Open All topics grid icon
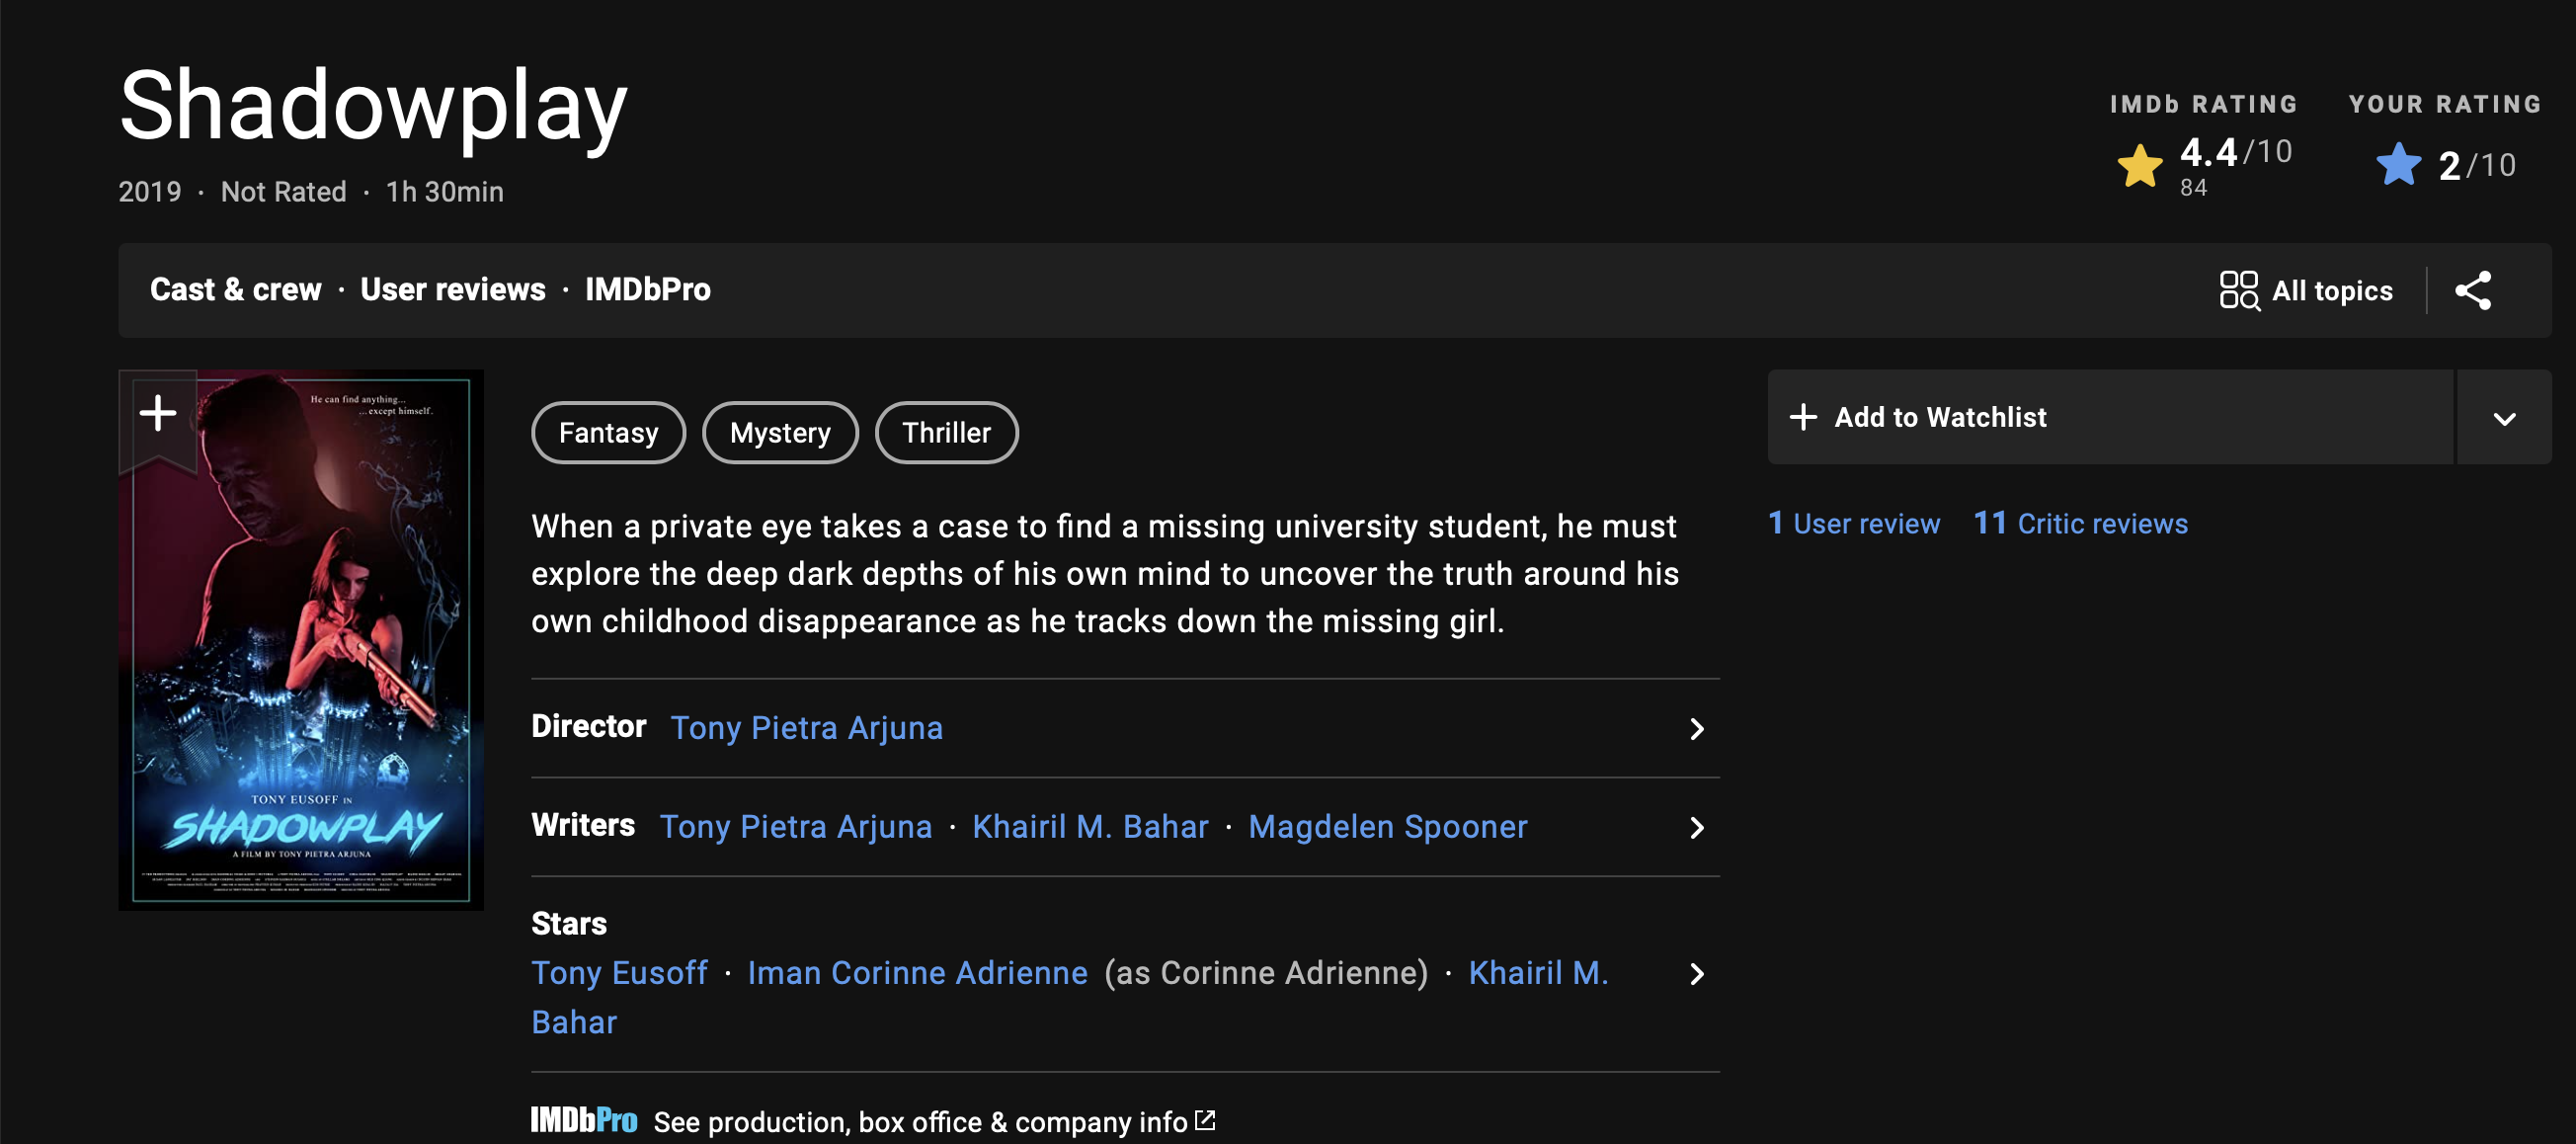 click(2238, 291)
